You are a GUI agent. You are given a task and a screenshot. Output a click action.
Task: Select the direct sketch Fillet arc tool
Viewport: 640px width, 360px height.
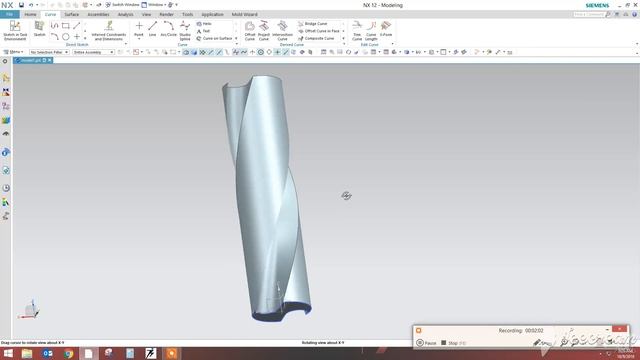click(x=54, y=37)
